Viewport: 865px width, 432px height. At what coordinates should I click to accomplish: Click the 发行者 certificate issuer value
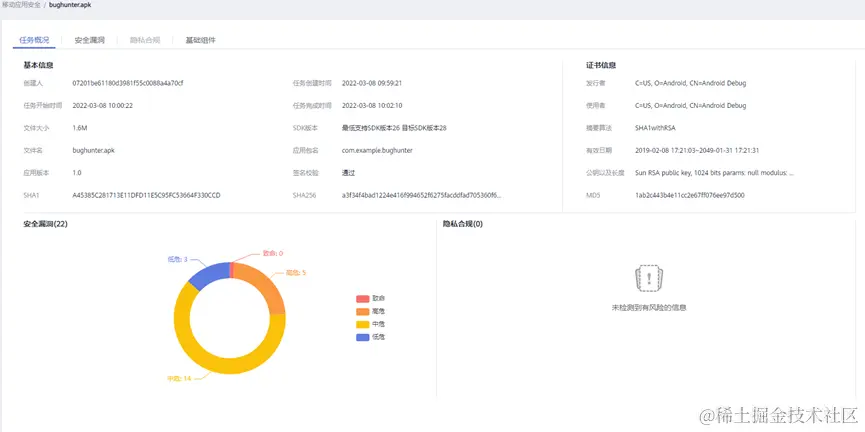[x=691, y=83]
